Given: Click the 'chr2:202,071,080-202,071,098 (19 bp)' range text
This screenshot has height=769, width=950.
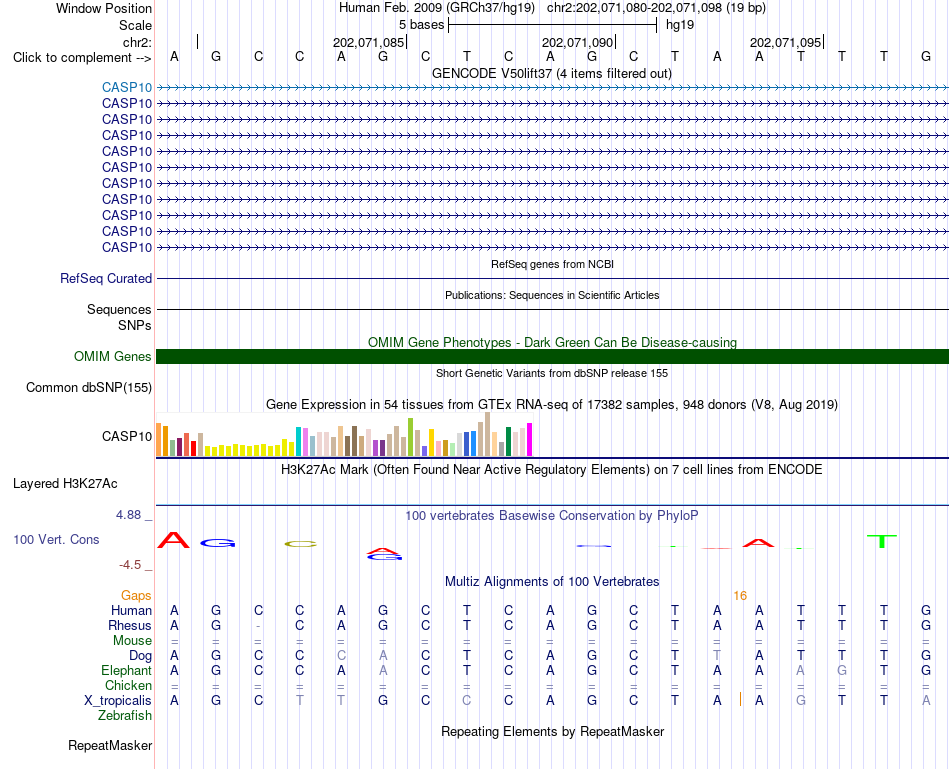Looking at the screenshot, I should (x=656, y=8).
